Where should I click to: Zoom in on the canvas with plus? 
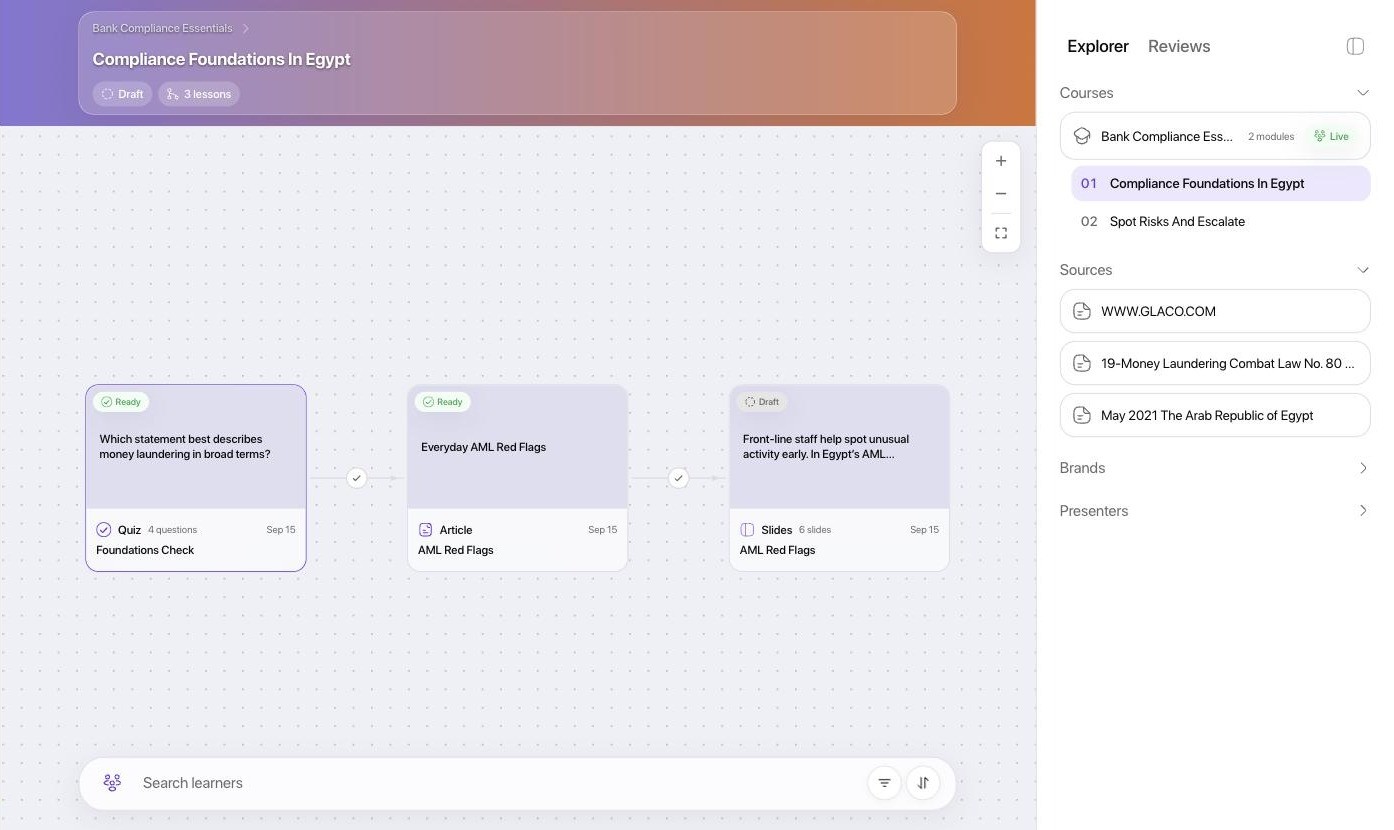click(x=1001, y=161)
